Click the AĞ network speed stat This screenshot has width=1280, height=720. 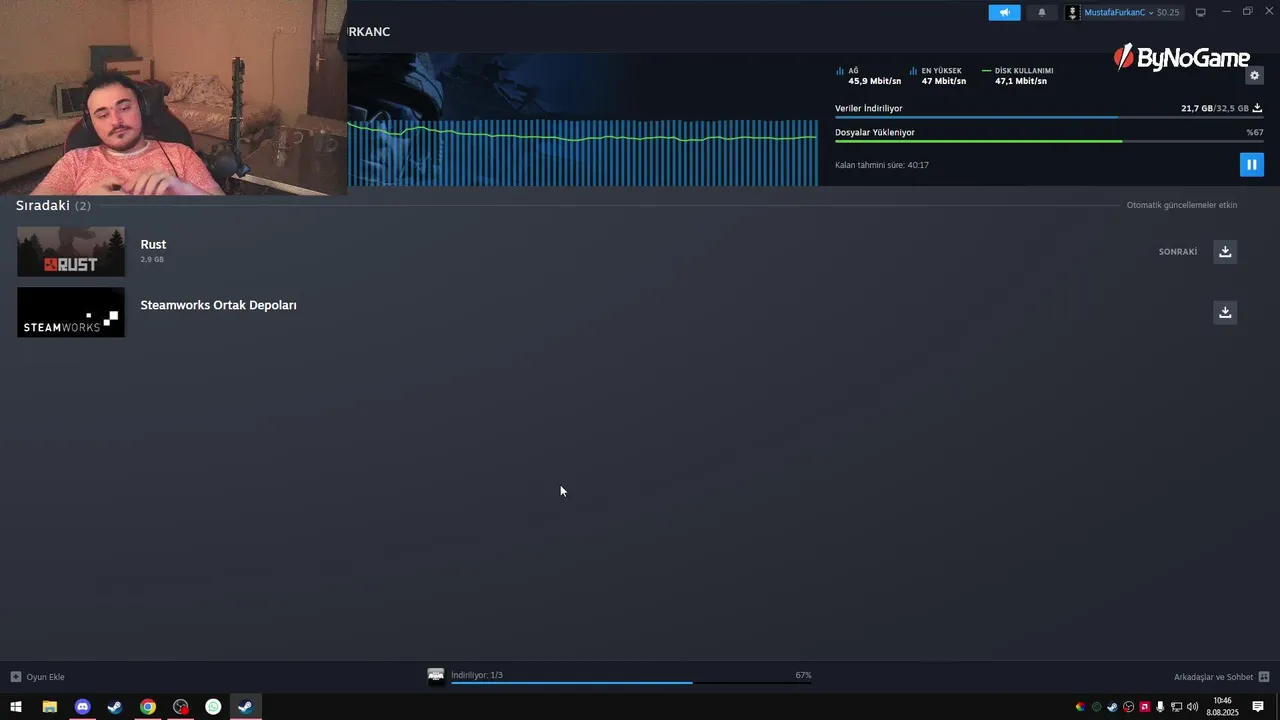(868, 76)
